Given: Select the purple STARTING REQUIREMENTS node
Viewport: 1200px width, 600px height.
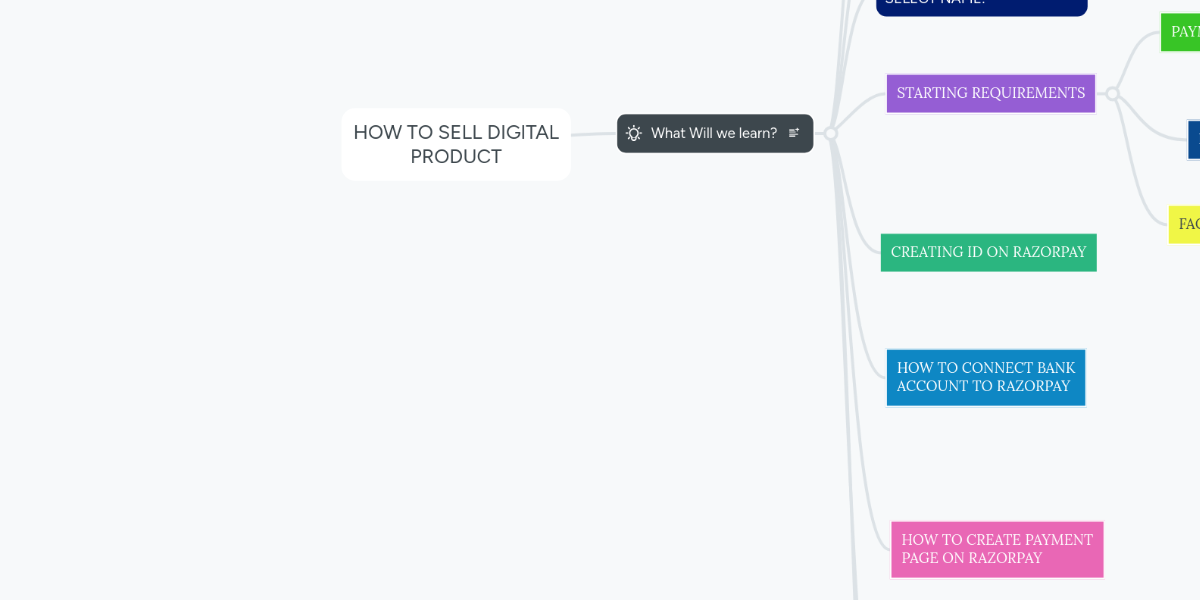Looking at the screenshot, I should click(x=990, y=93).
